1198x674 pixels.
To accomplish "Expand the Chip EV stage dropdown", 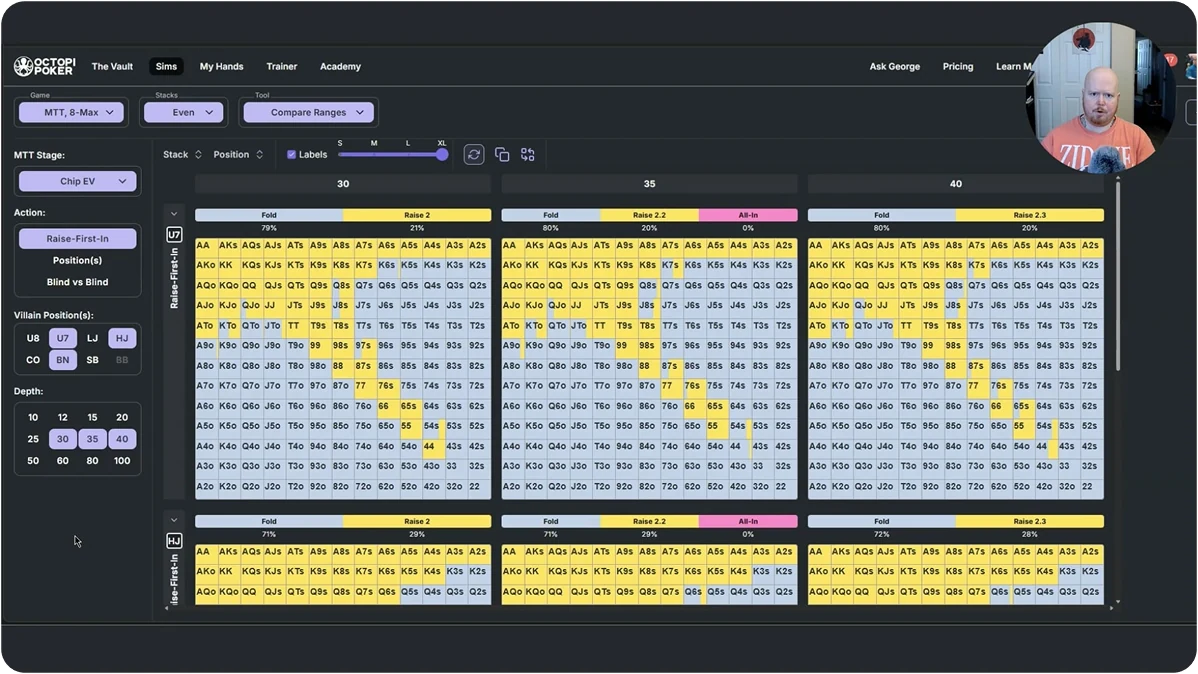I will point(78,181).
